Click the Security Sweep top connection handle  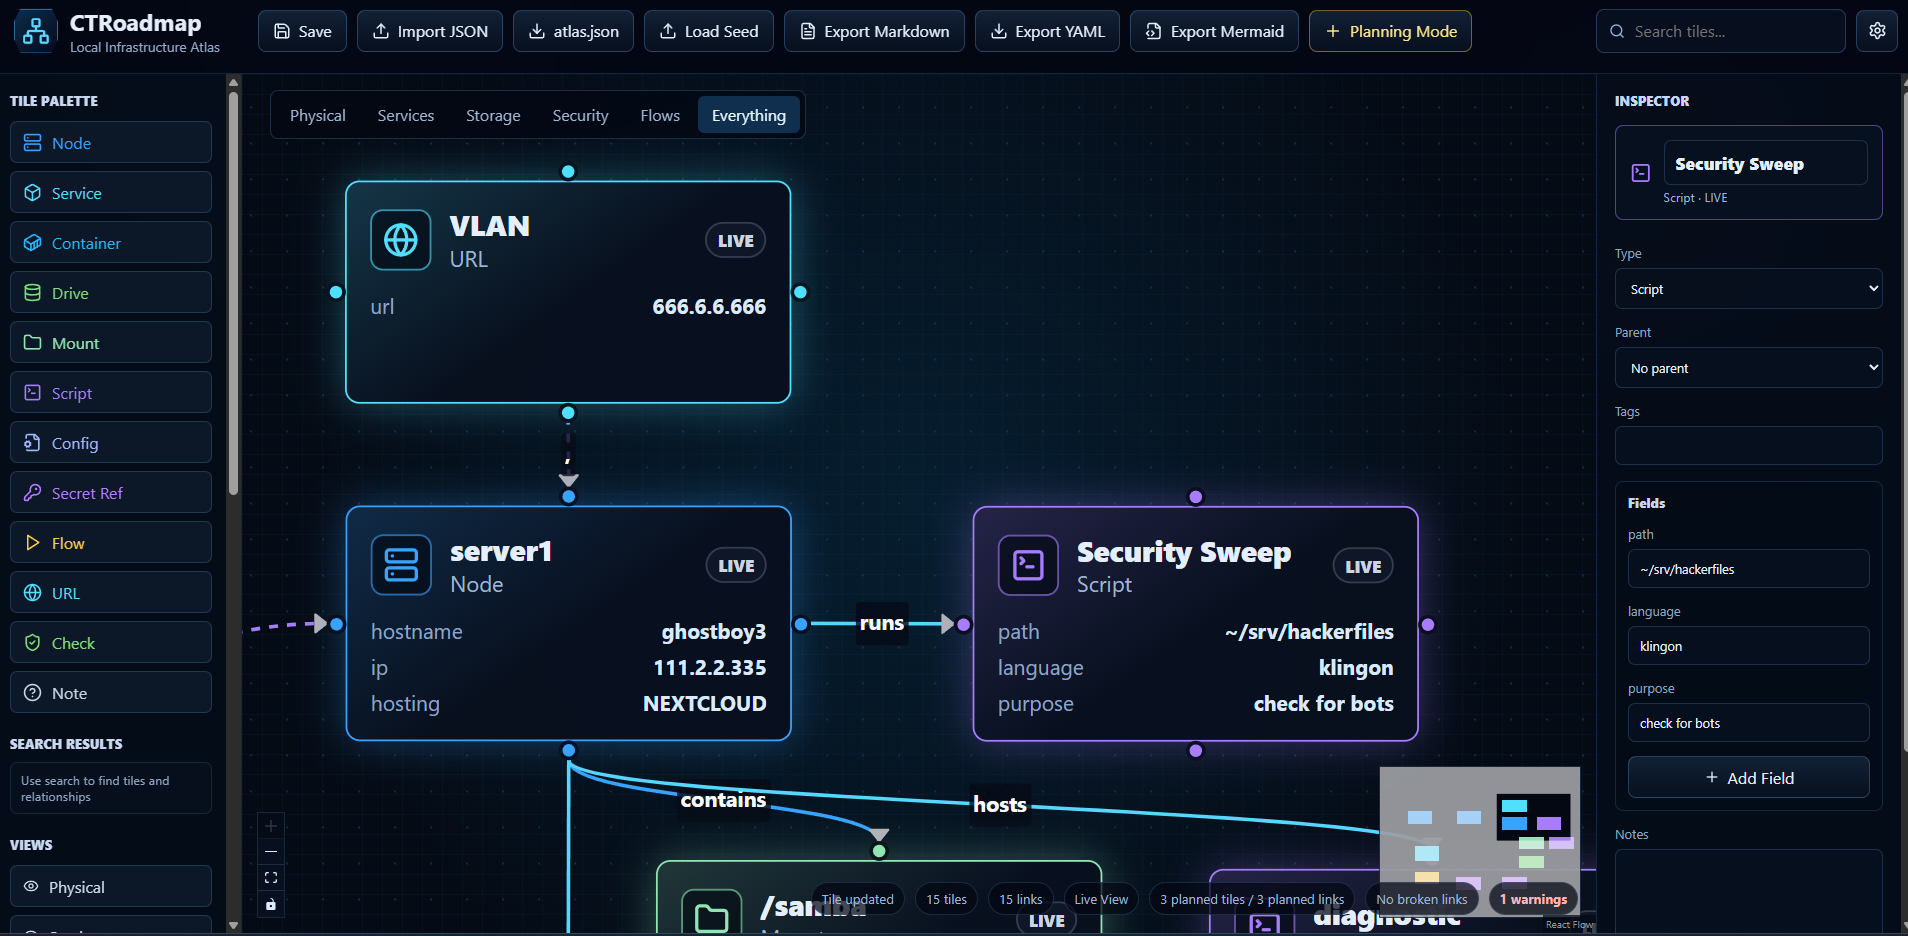pyautogui.click(x=1196, y=497)
